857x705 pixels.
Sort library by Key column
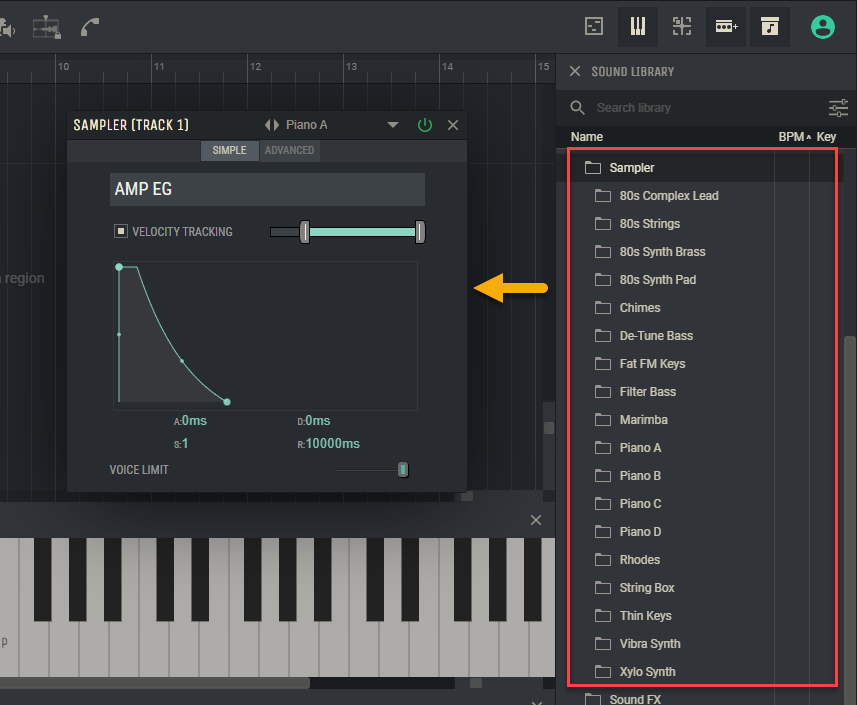(x=826, y=137)
